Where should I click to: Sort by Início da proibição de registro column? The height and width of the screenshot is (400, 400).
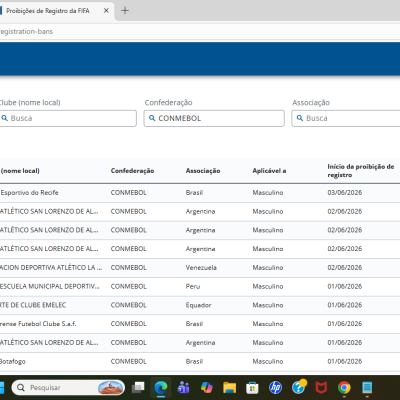click(361, 171)
